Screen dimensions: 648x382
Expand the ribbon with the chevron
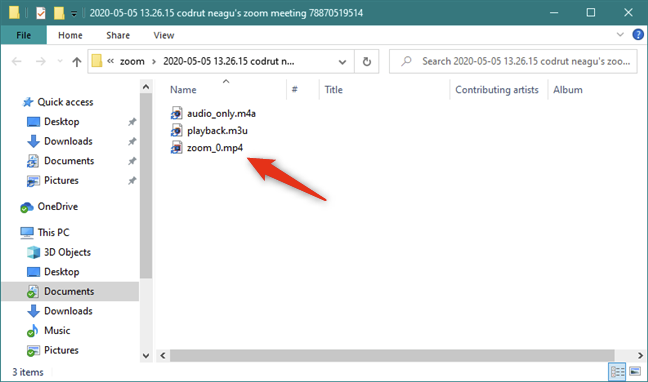tap(620, 35)
